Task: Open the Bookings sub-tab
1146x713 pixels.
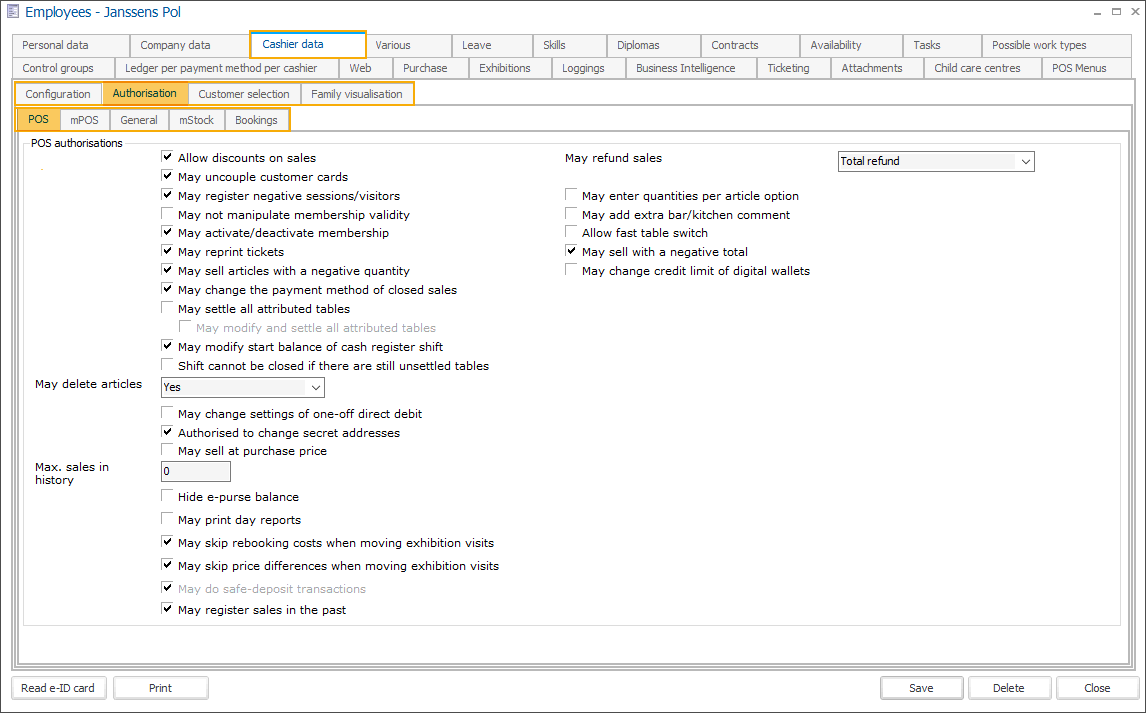Action: tap(257, 119)
